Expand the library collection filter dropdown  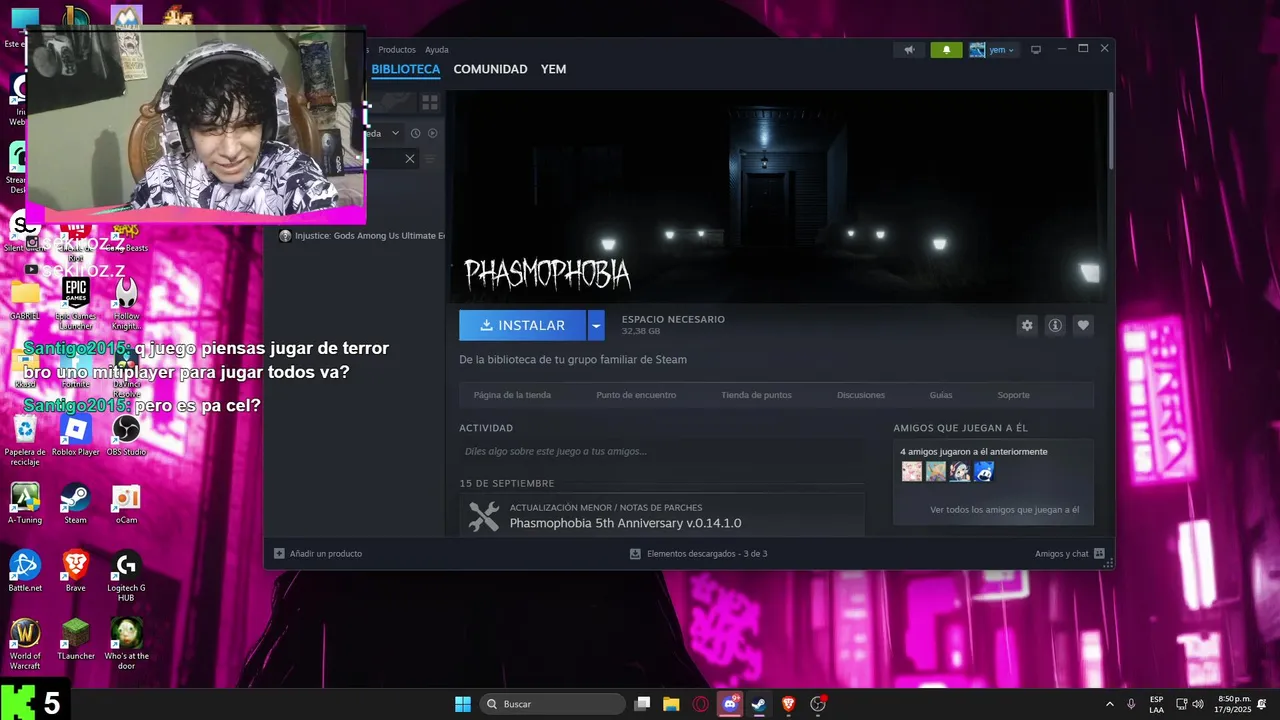pyautogui.click(x=396, y=133)
